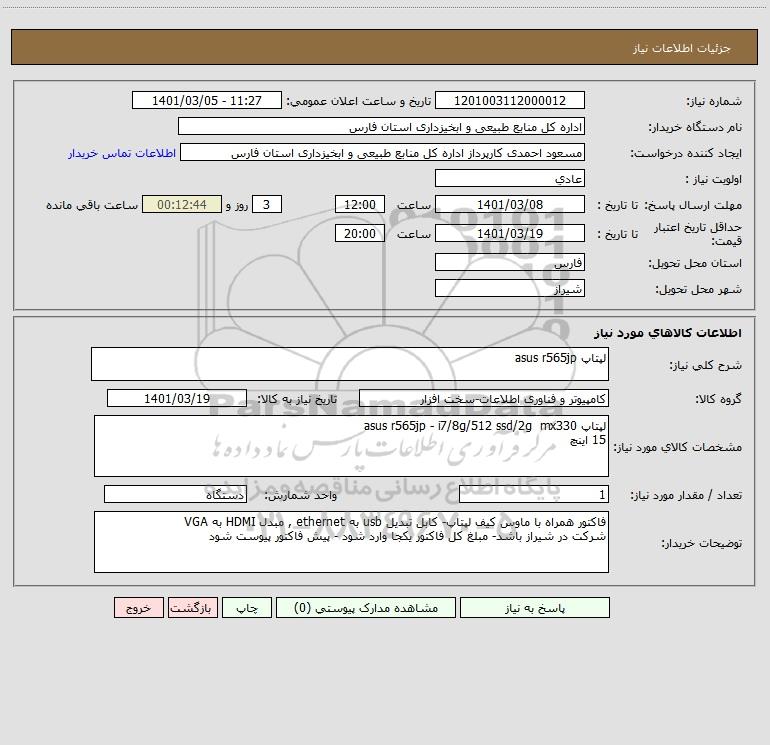Image resolution: width=770 pixels, height=745 pixels.
Task: Click the countdown timer 00:12:44
Action: pyautogui.click(x=182, y=204)
